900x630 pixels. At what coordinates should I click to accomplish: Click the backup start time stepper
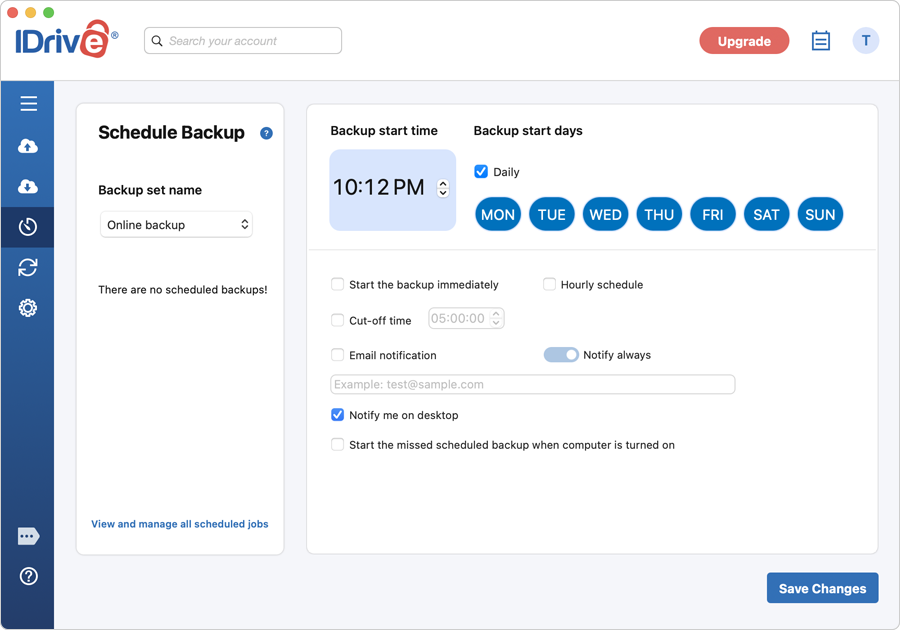tap(443, 188)
